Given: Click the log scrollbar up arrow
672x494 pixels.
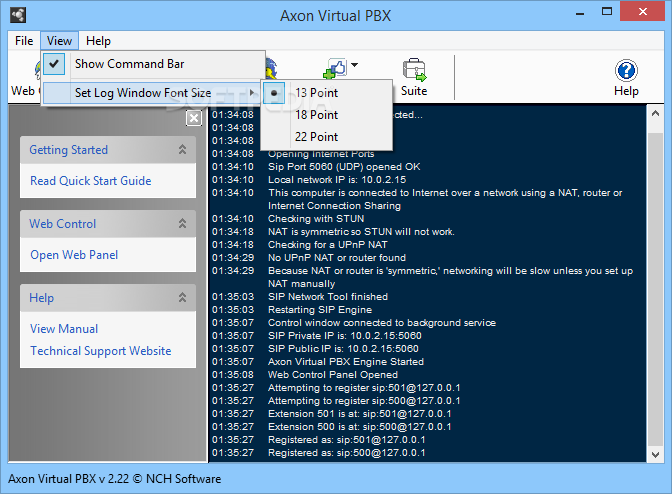Looking at the screenshot, I should 655,114.
